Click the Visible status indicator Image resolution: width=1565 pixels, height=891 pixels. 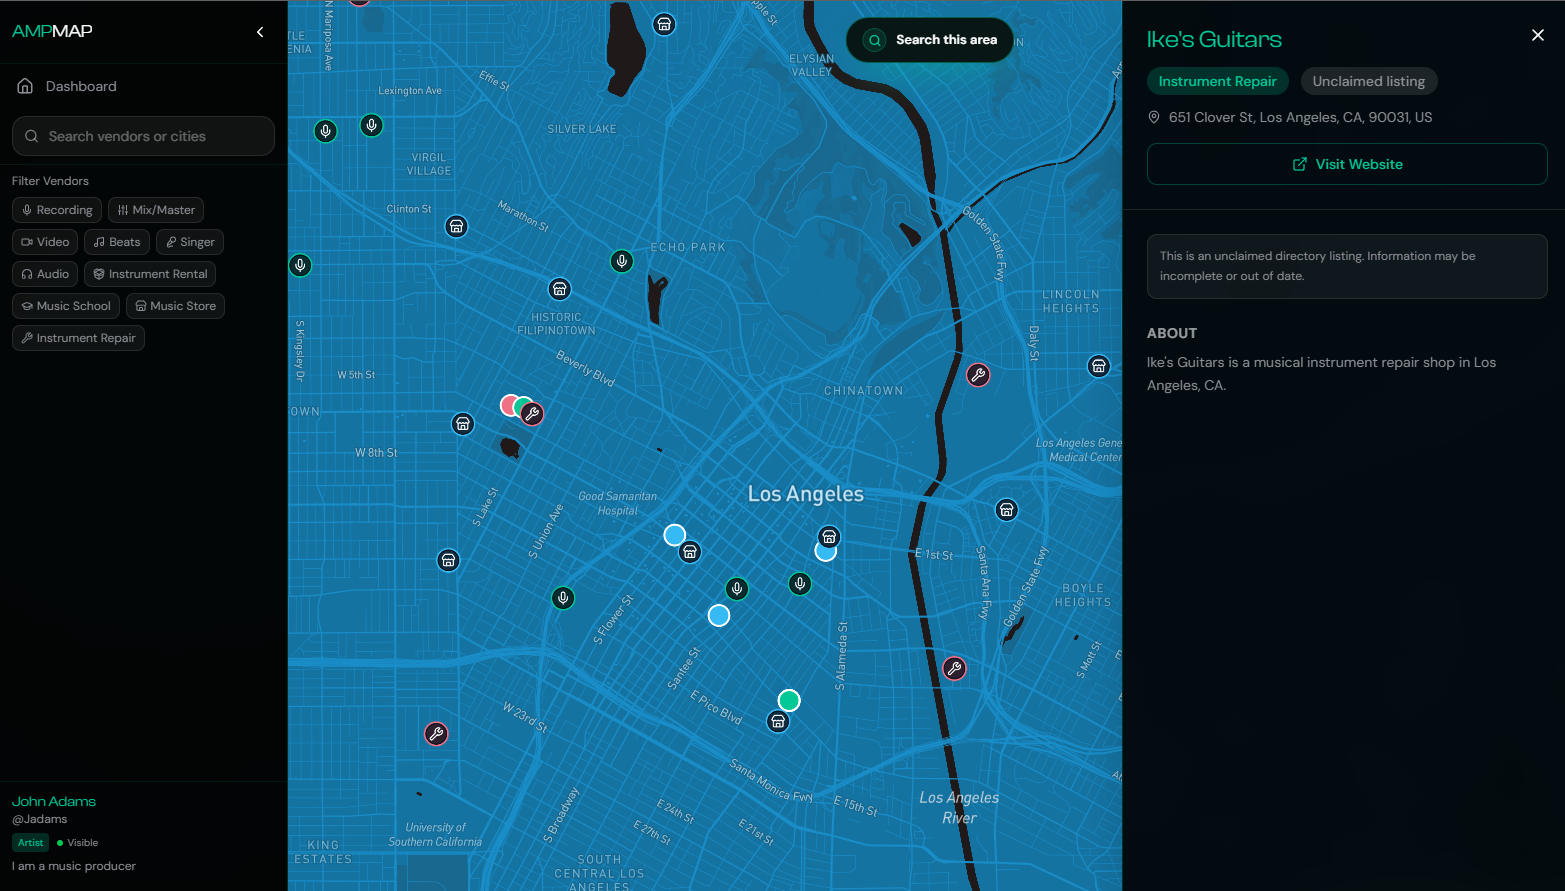(78, 843)
